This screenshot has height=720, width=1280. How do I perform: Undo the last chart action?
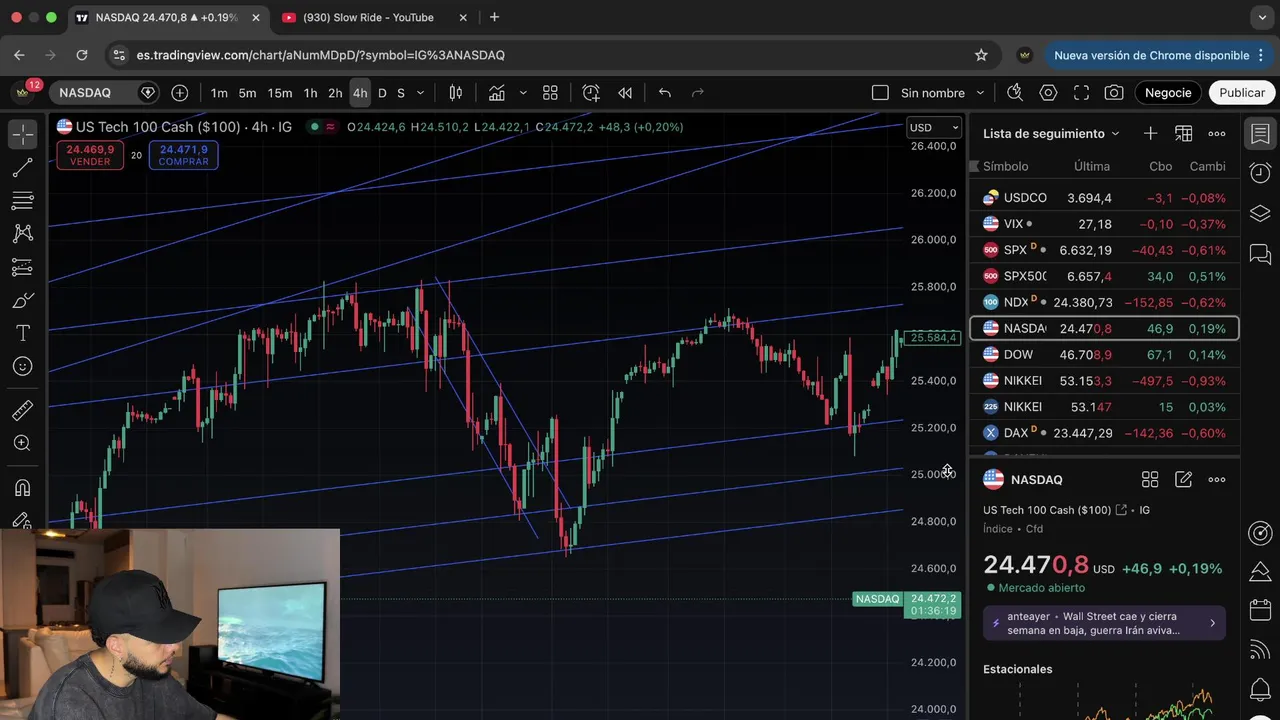[x=665, y=93]
